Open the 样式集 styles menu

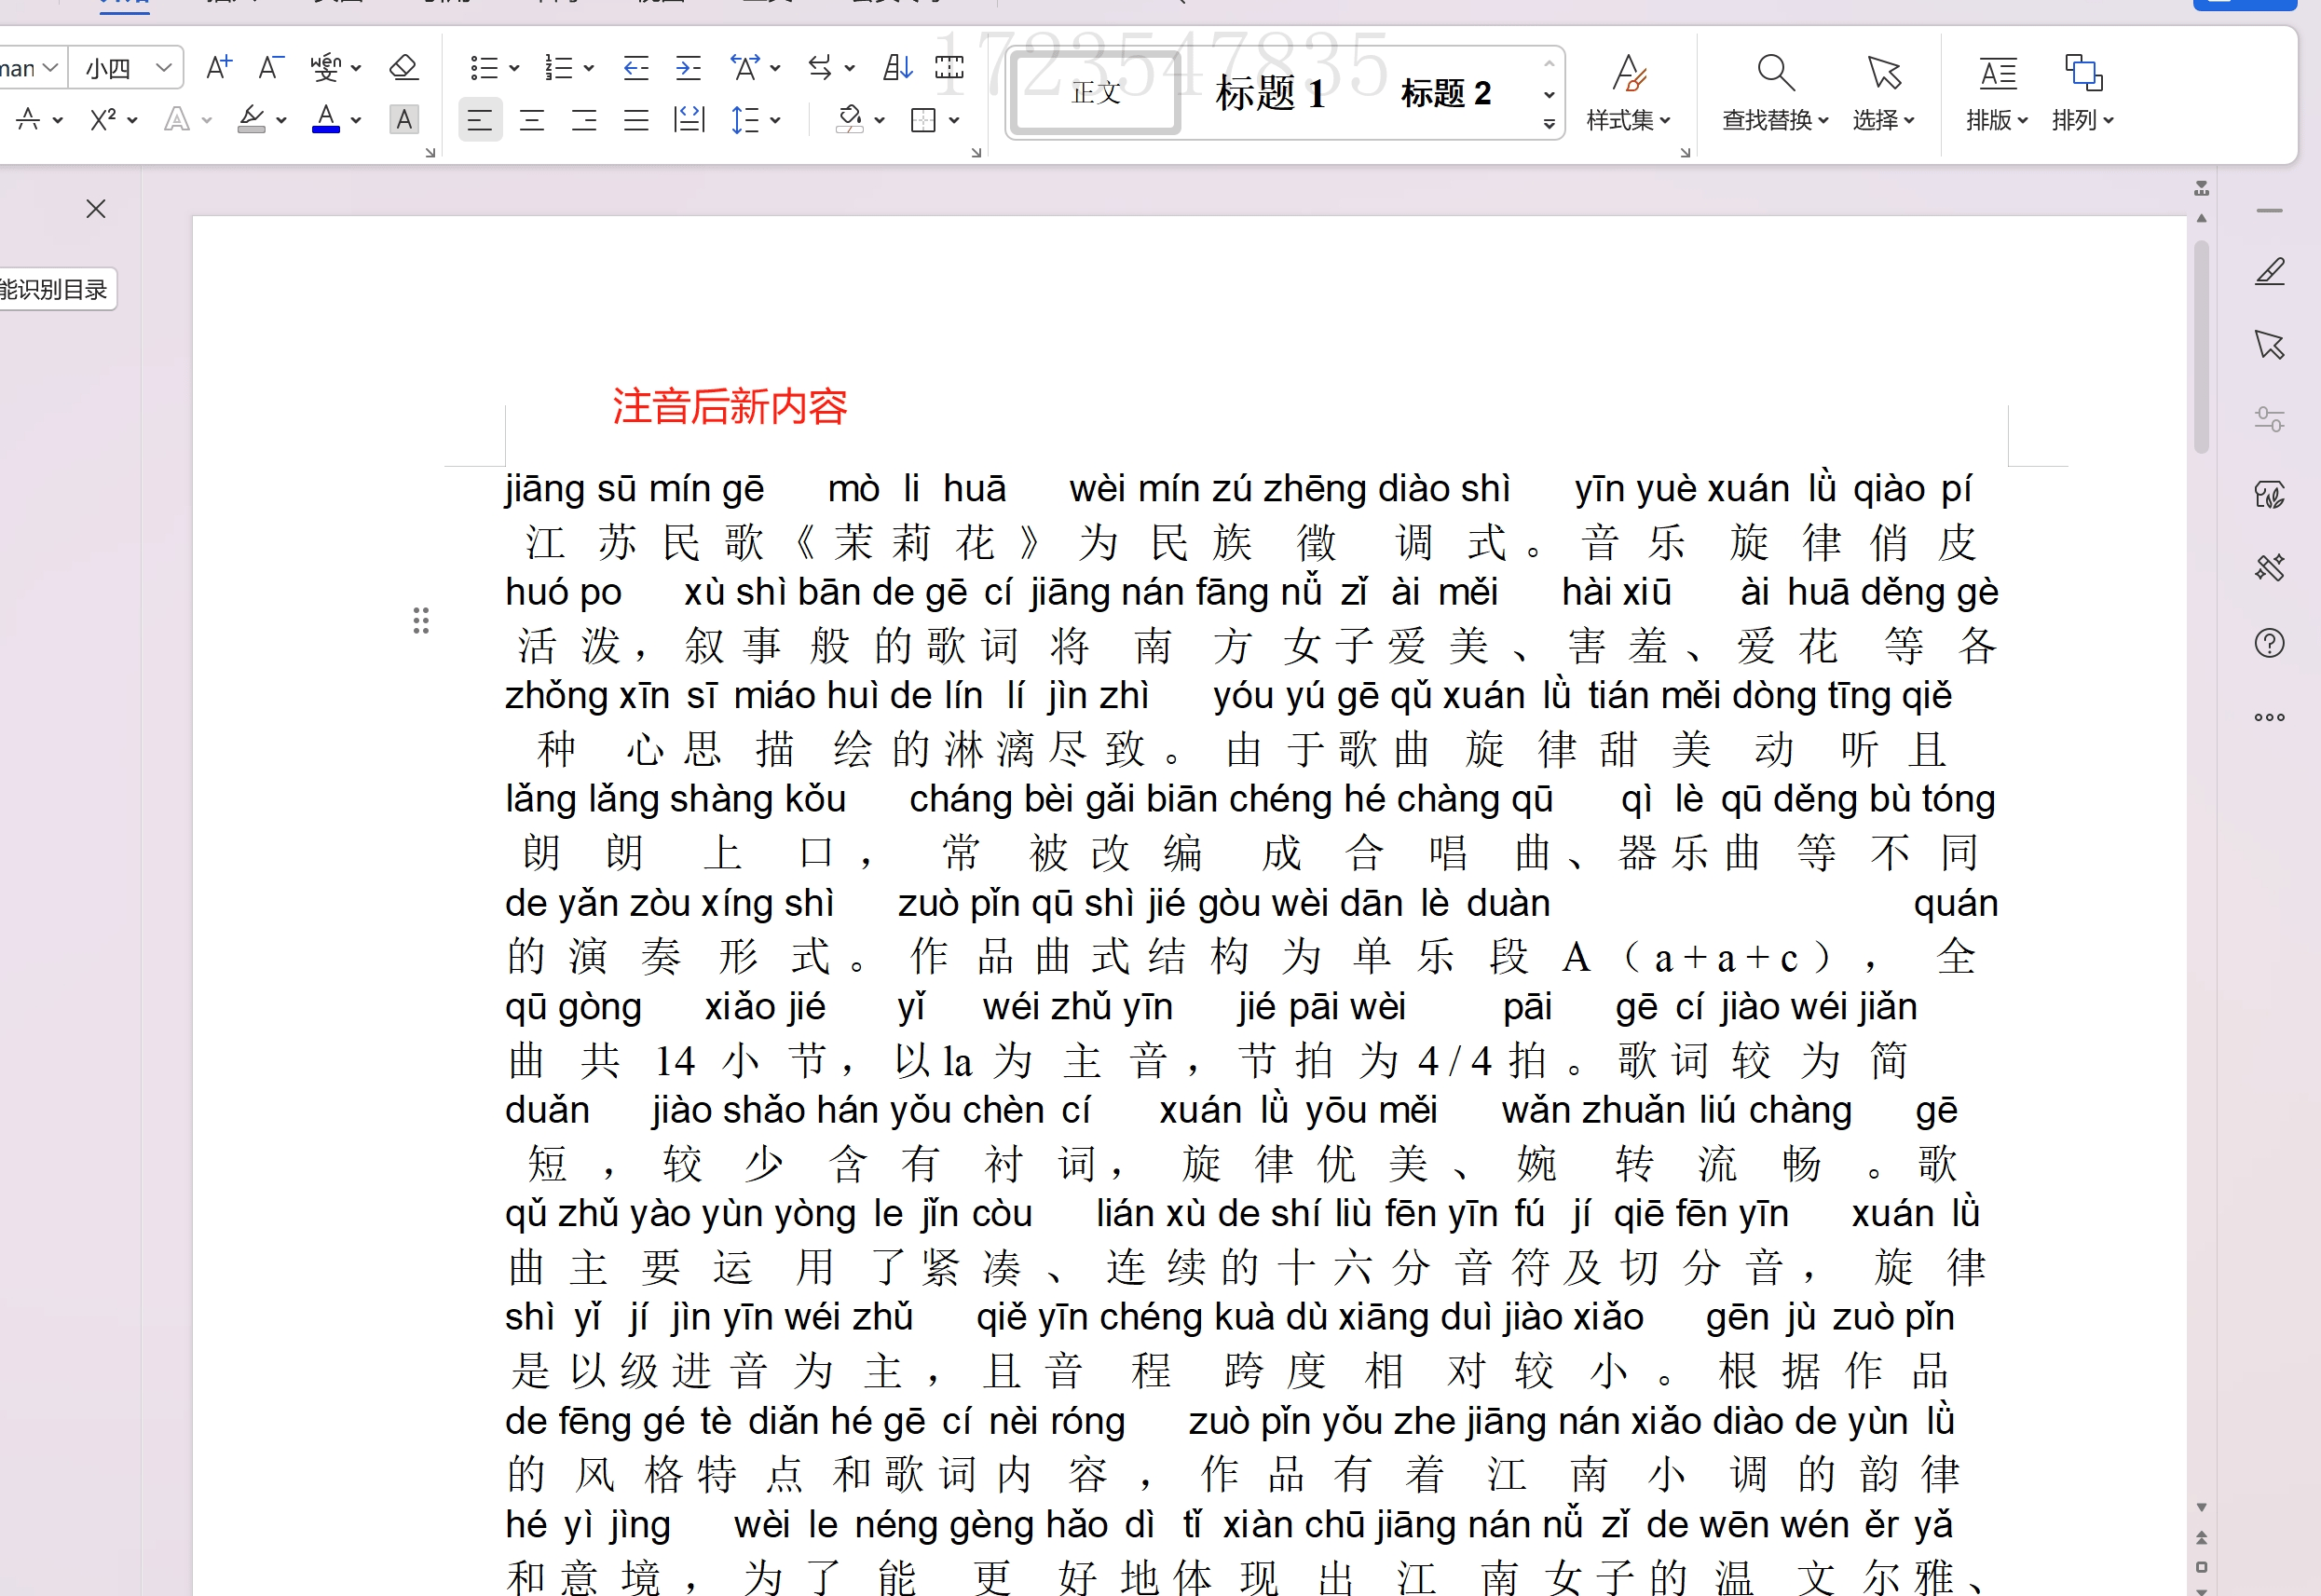click(1627, 95)
